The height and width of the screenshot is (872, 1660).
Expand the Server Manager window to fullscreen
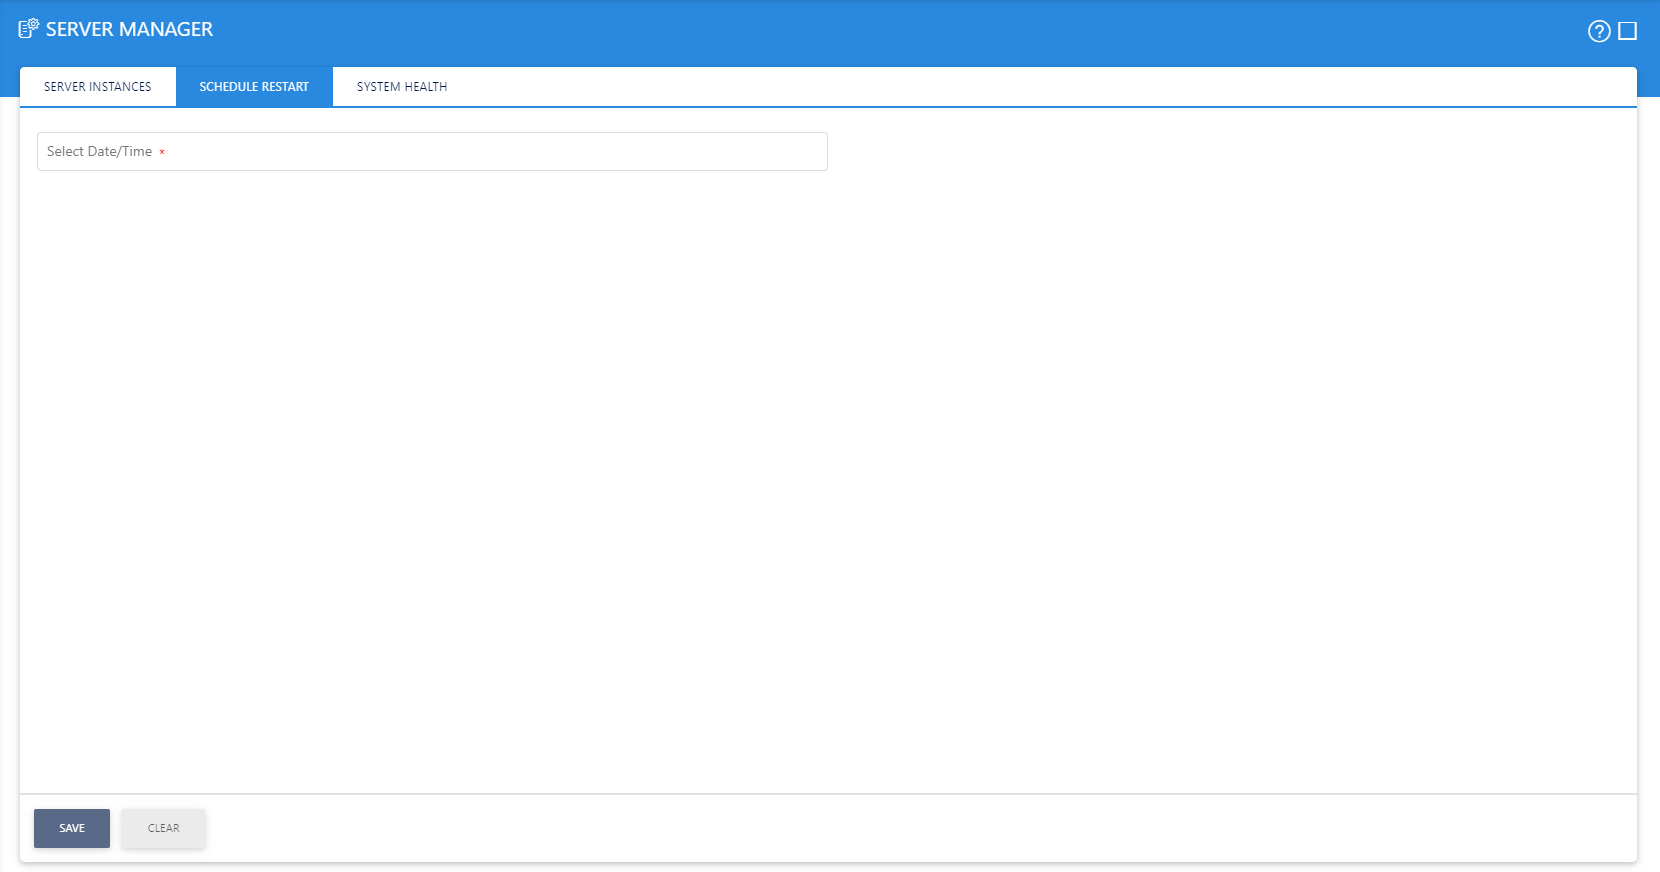(1628, 31)
